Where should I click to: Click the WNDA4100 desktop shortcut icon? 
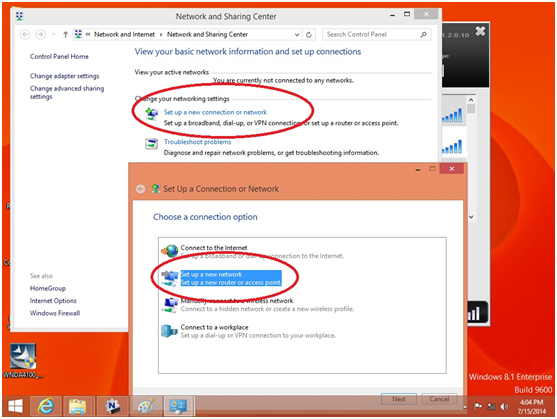coord(23,361)
